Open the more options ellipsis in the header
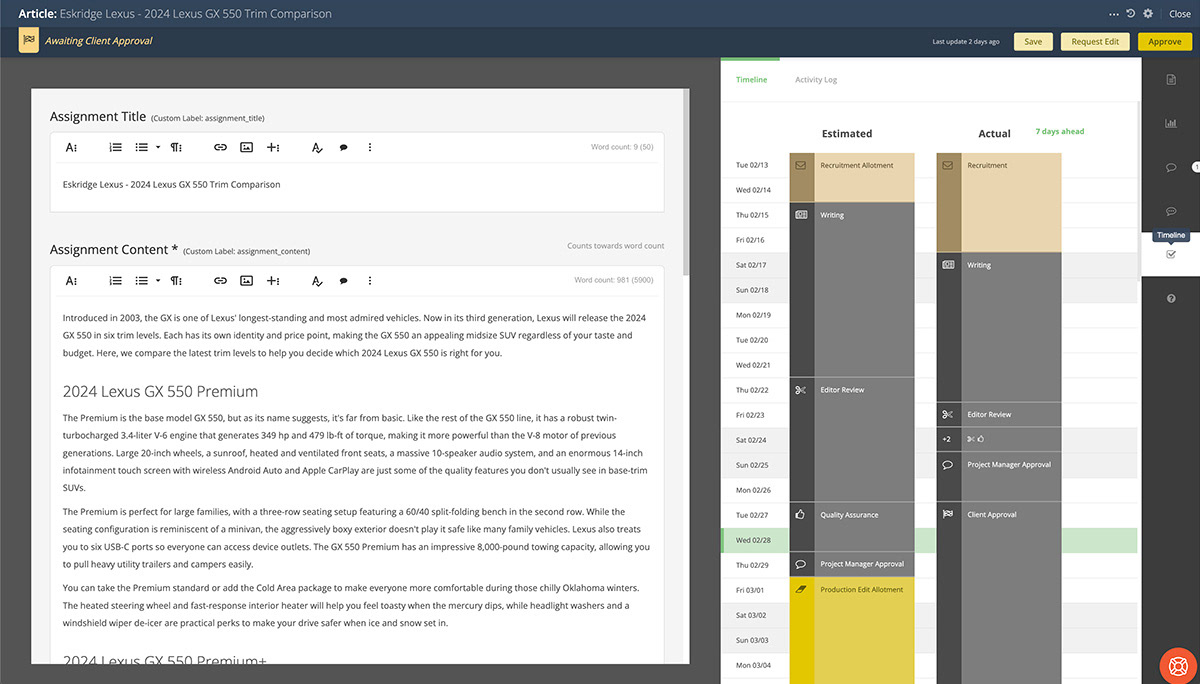1200x684 pixels. (x=1114, y=14)
